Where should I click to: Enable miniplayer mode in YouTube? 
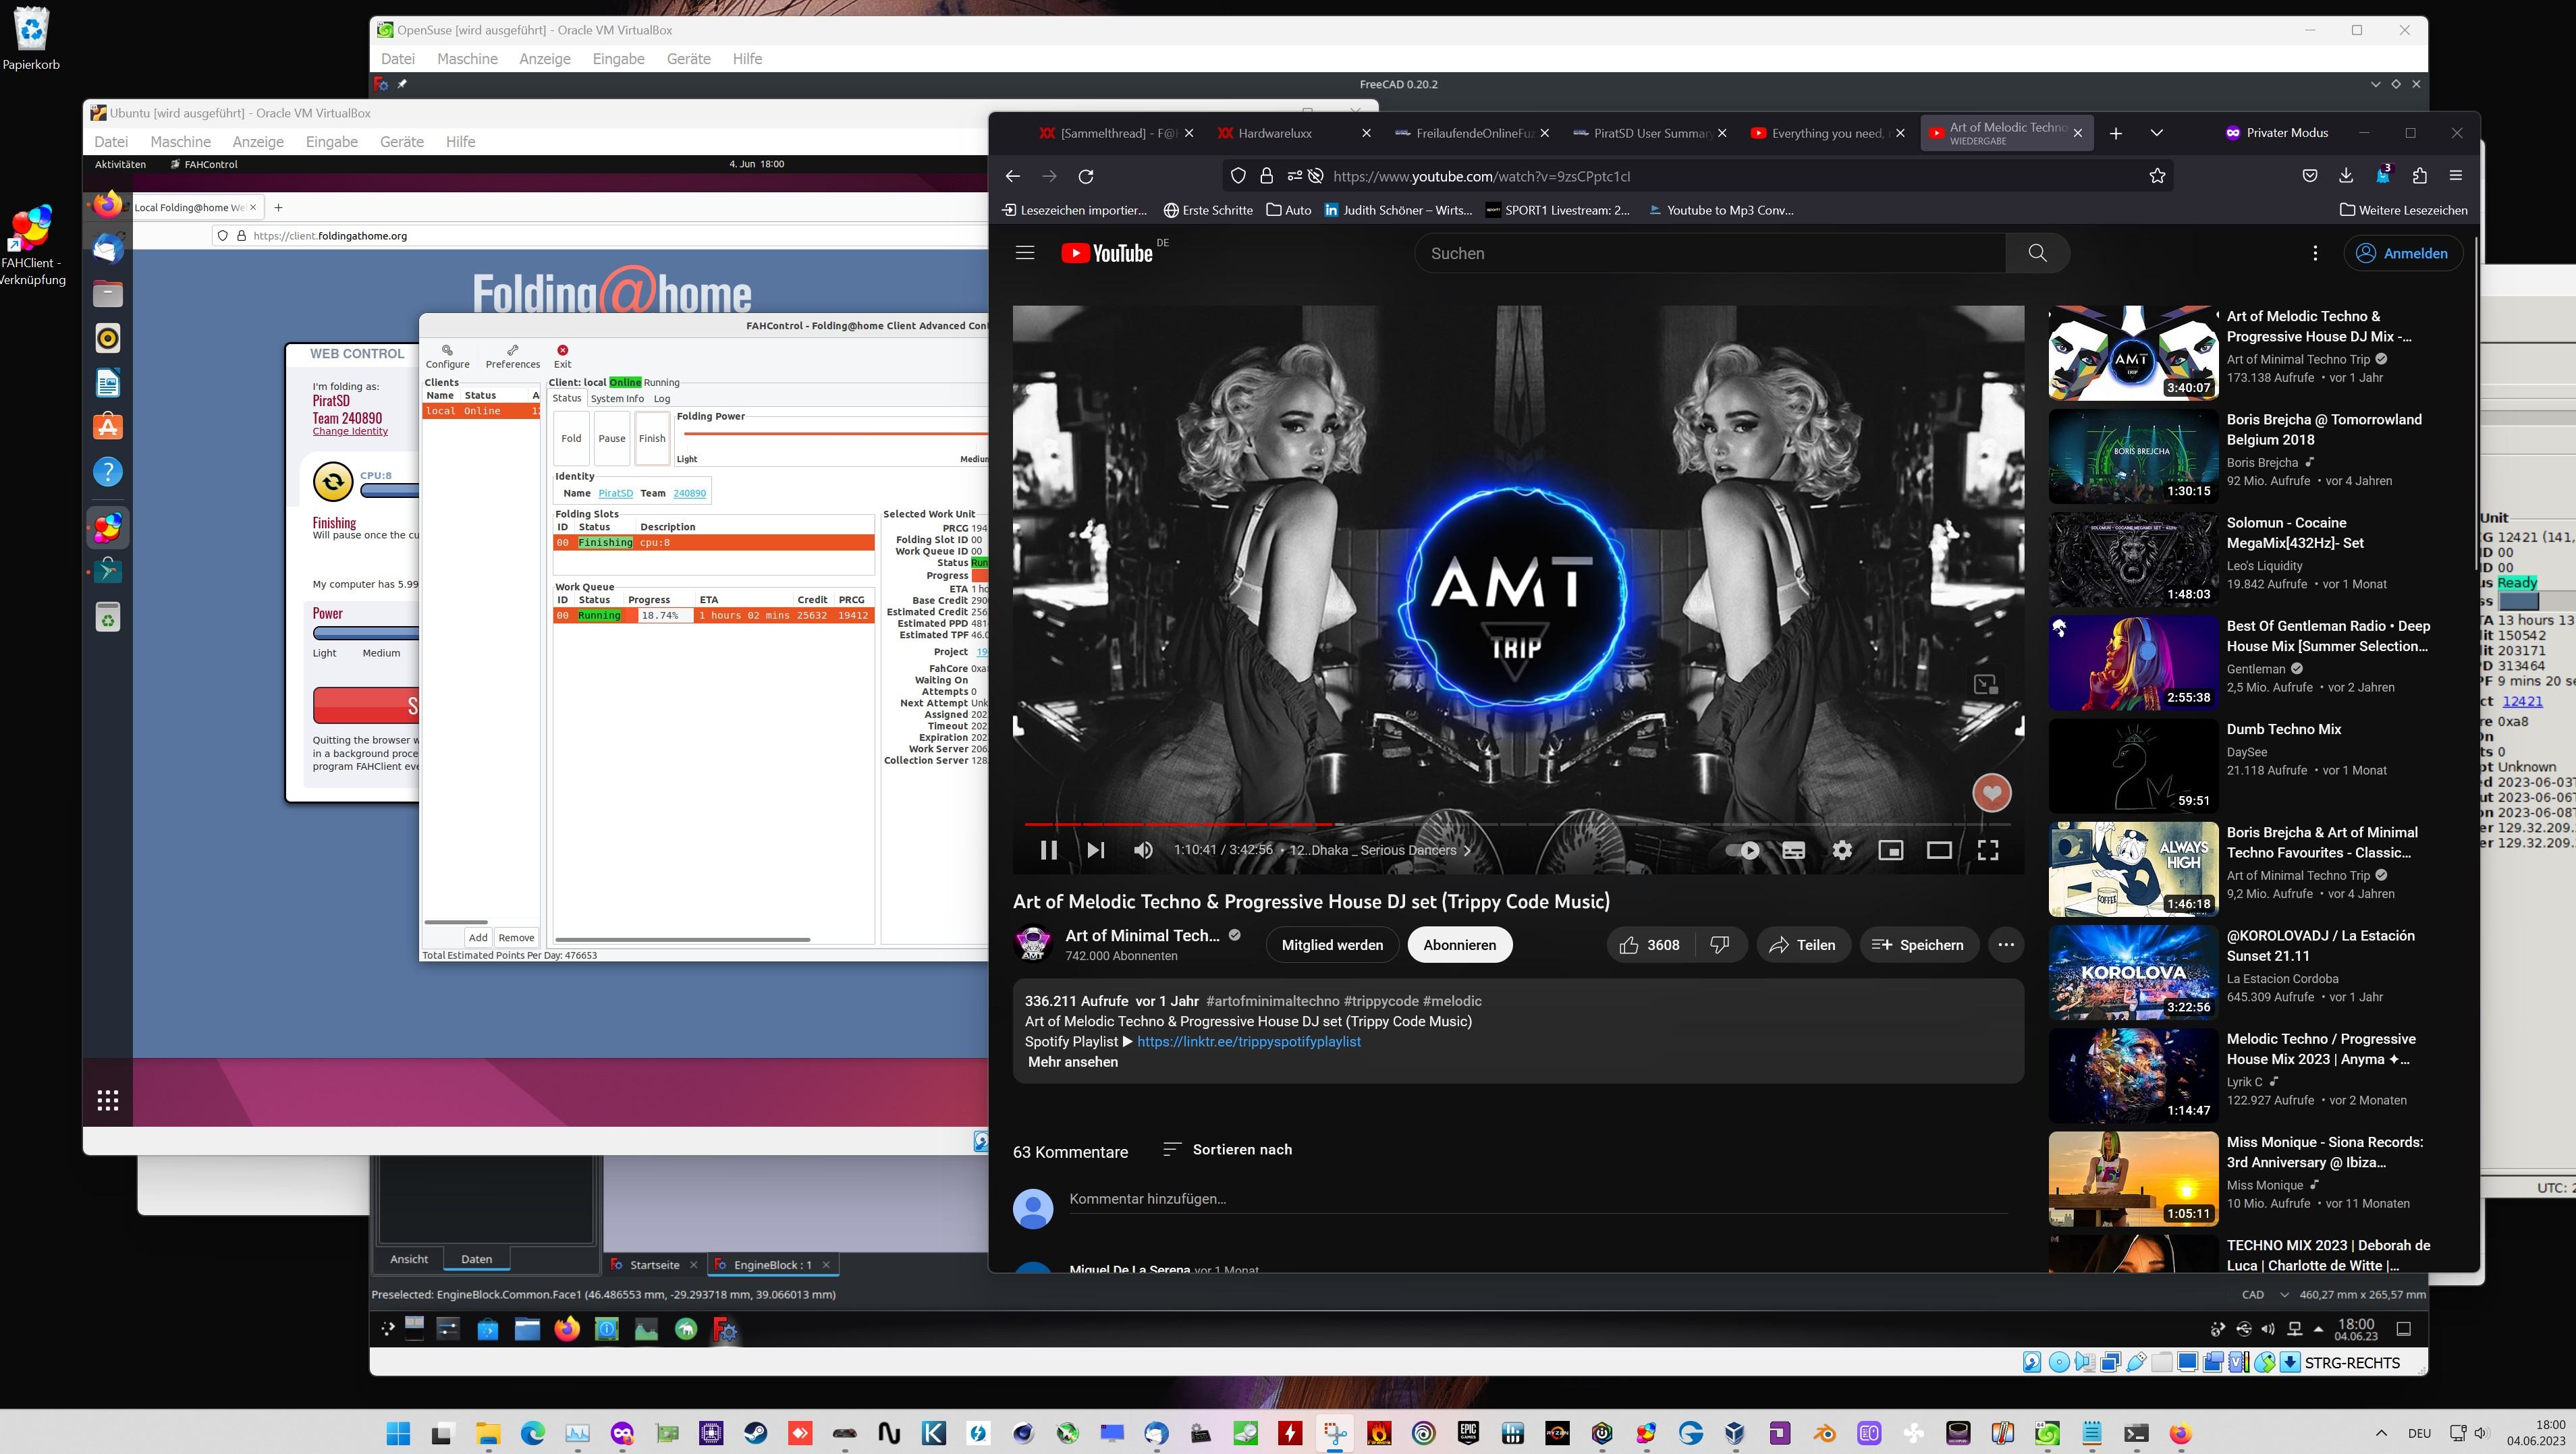(x=1890, y=850)
